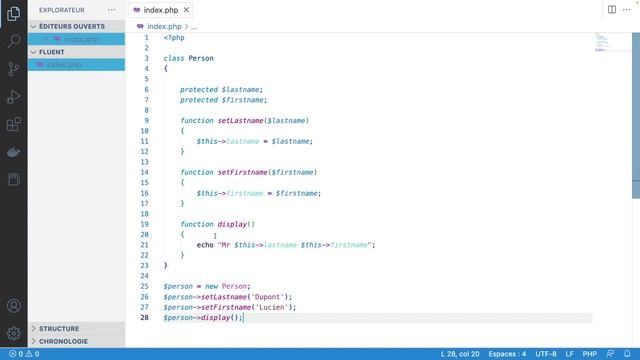Click line number 9 in gutter
This screenshot has width=640, height=360.
147,120
